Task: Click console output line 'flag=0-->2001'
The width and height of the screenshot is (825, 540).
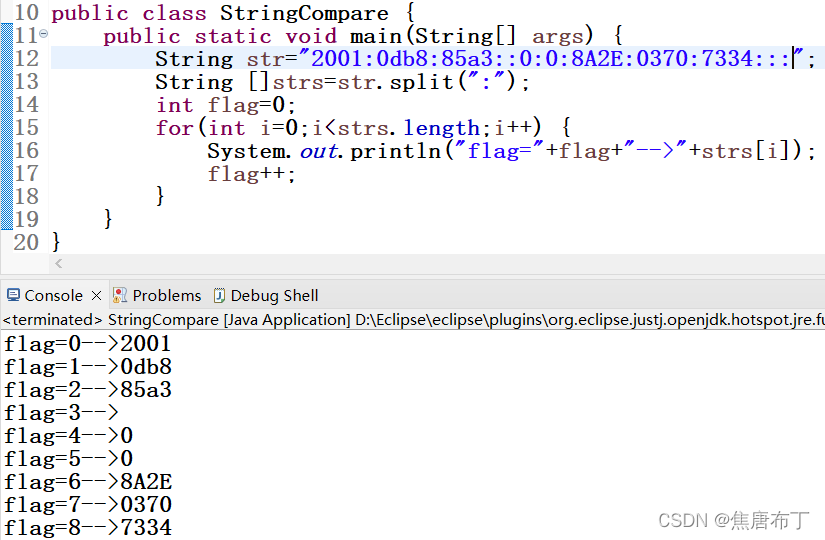Action: [87, 344]
